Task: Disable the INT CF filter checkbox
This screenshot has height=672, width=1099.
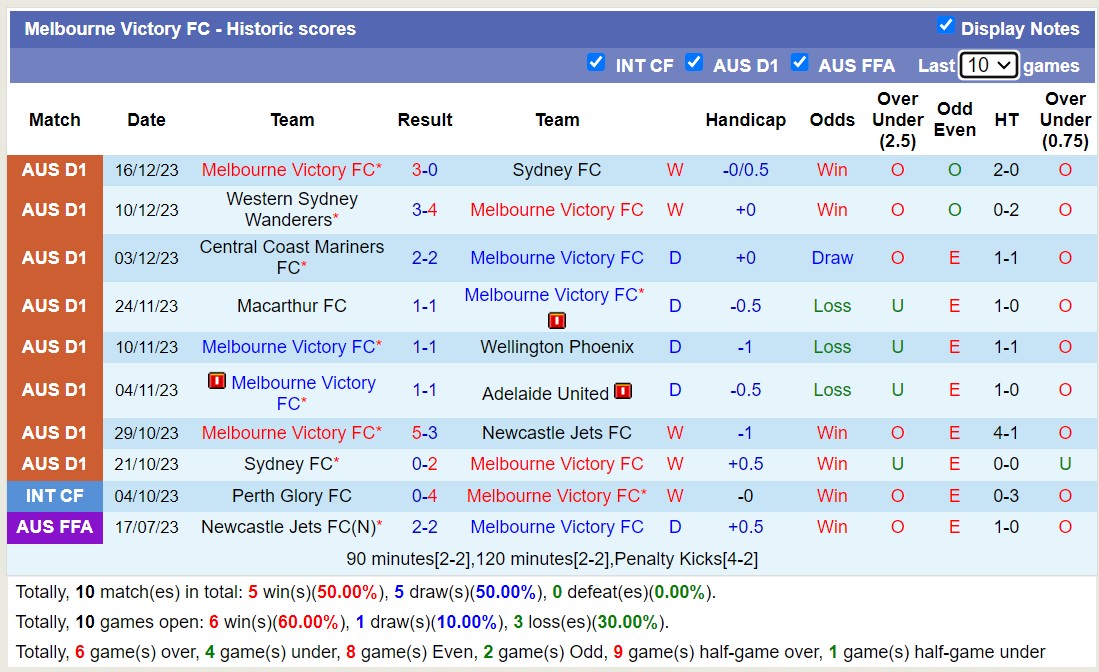Action: tap(596, 62)
